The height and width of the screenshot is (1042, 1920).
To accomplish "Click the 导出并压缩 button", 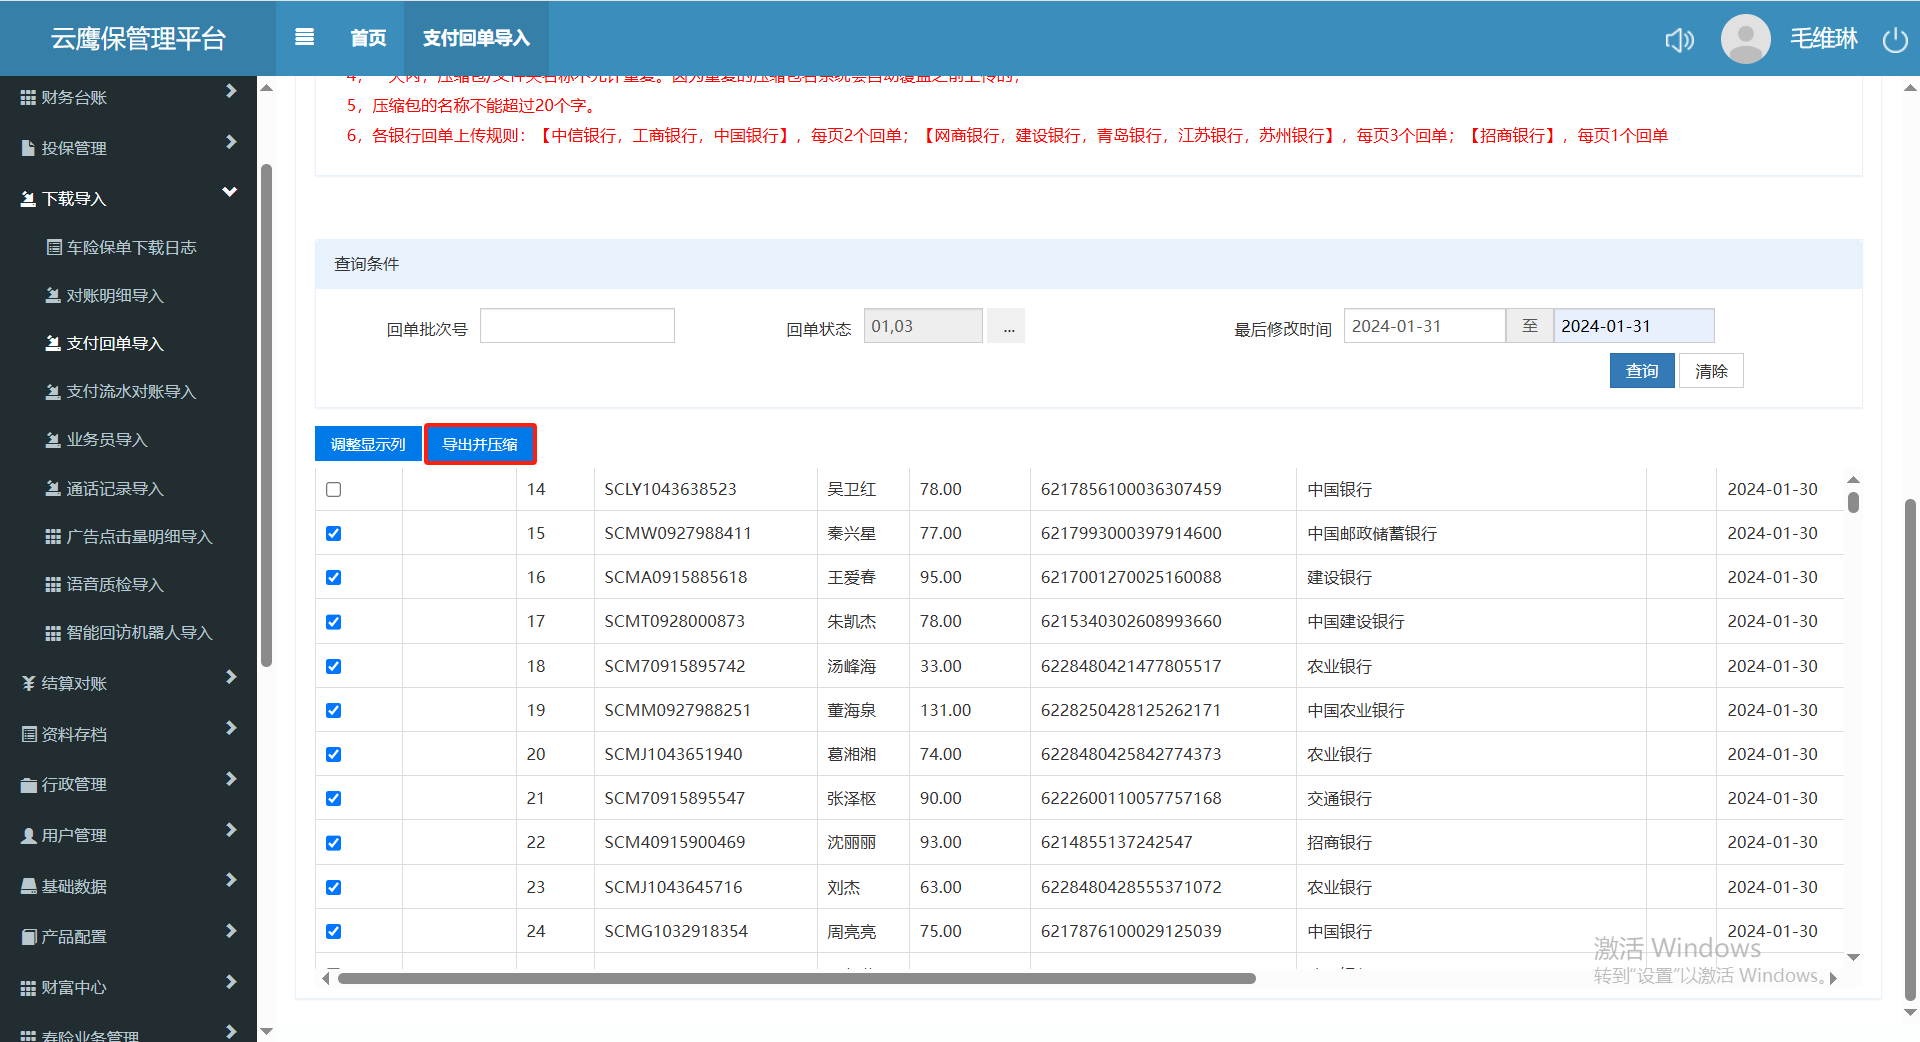I will [480, 444].
